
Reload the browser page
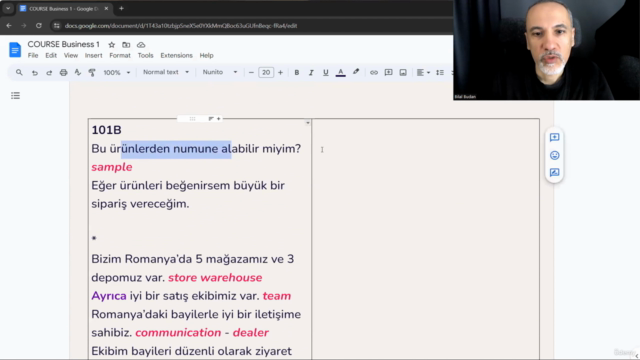click(x=39, y=26)
